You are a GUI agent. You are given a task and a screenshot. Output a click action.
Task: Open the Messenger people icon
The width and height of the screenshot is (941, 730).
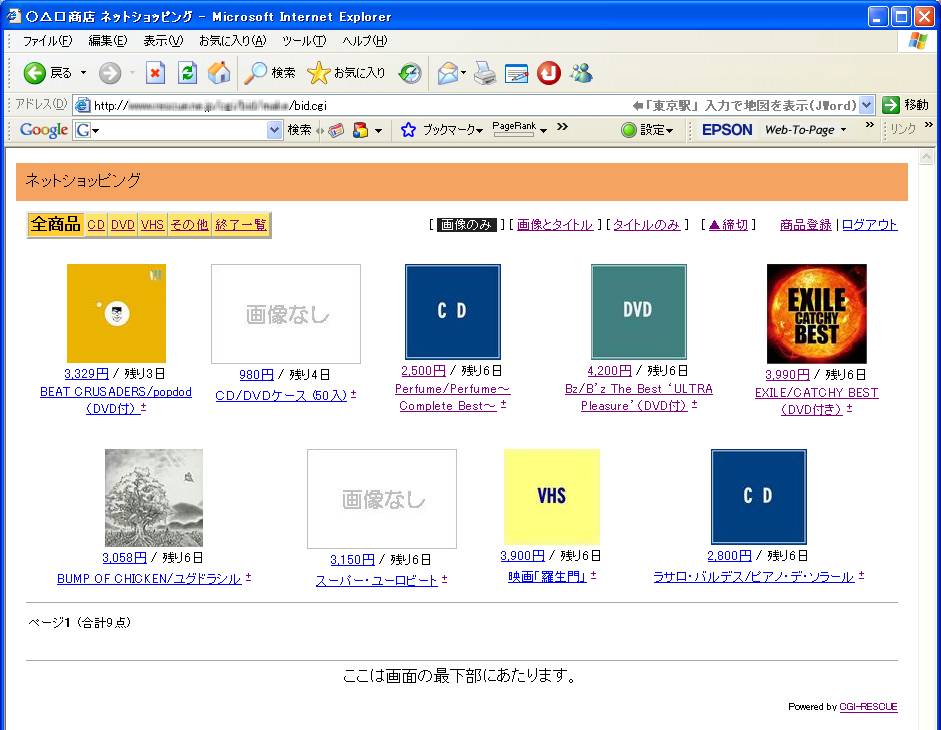point(582,73)
